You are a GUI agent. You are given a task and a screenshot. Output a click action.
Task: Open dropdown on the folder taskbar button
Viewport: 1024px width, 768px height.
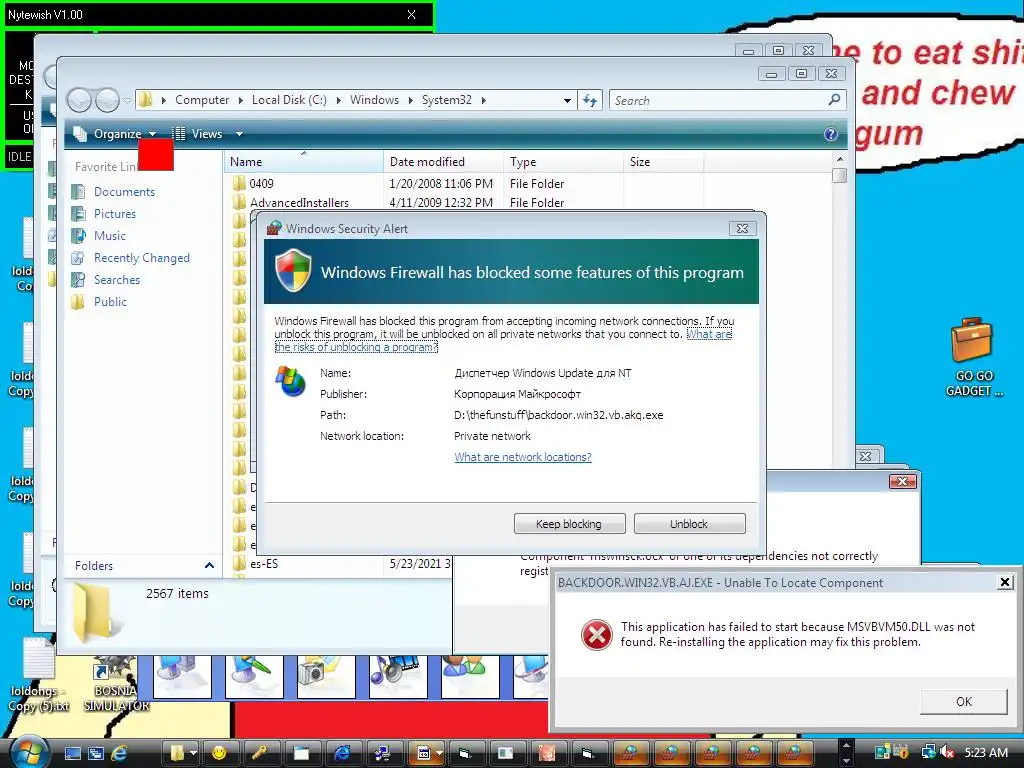193,753
